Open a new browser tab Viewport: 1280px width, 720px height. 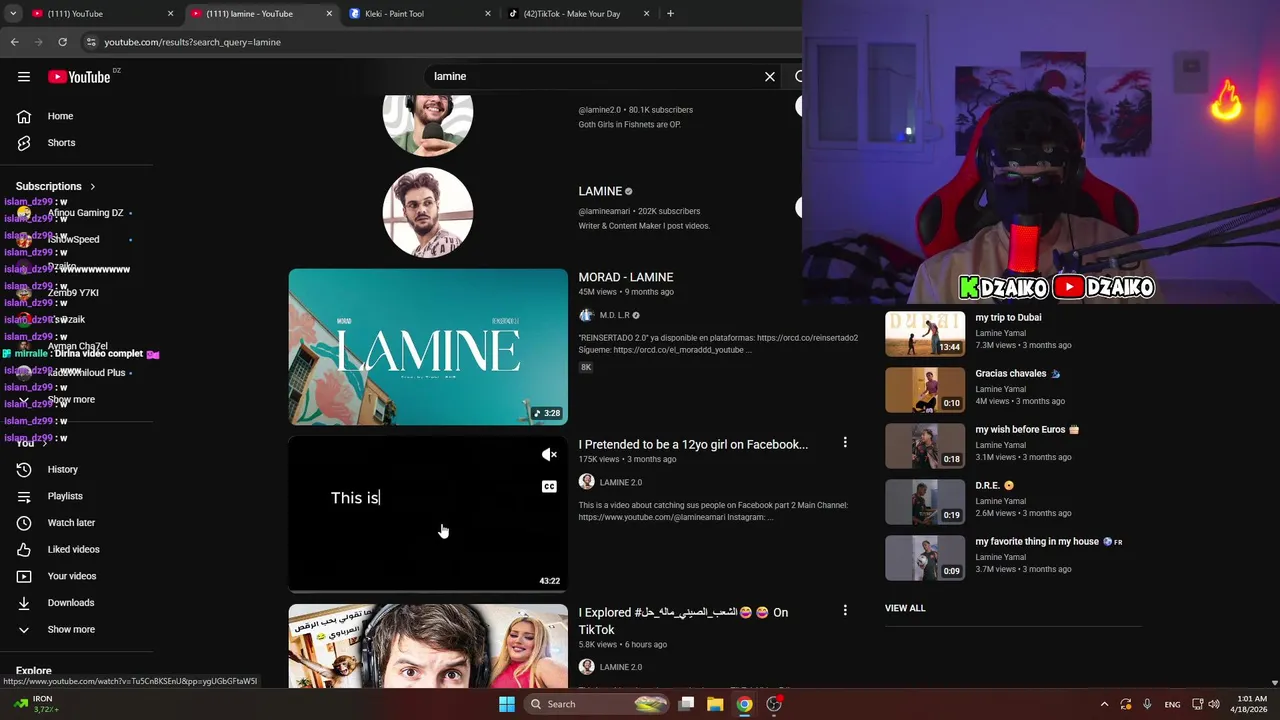[670, 14]
